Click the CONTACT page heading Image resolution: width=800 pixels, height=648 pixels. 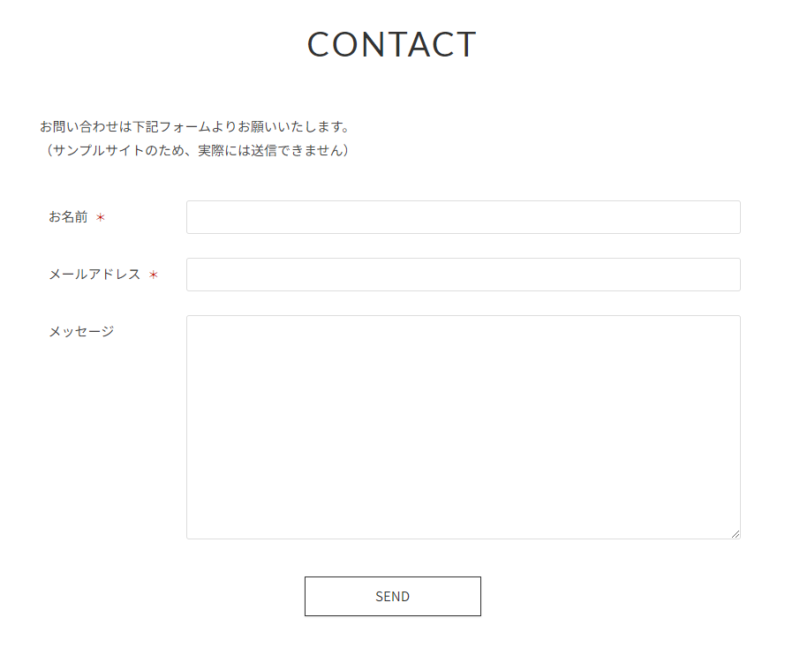tap(392, 45)
